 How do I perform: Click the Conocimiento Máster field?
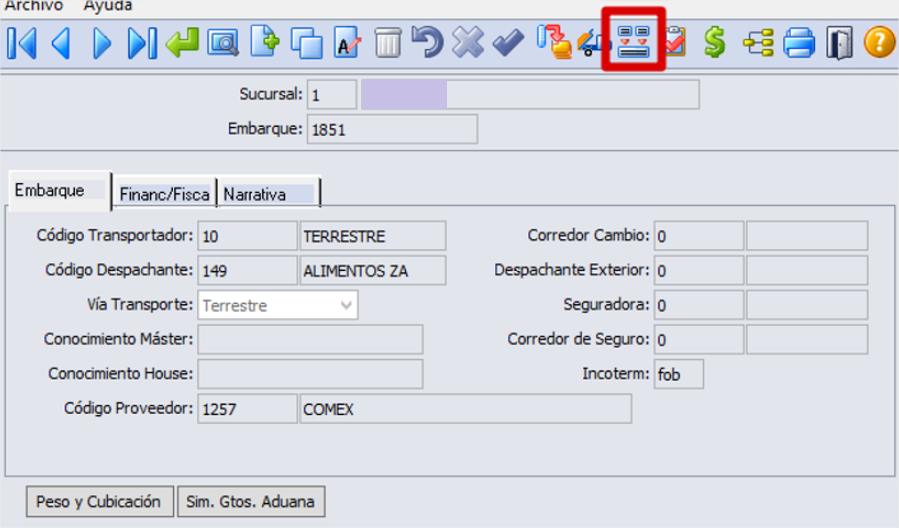(310, 339)
